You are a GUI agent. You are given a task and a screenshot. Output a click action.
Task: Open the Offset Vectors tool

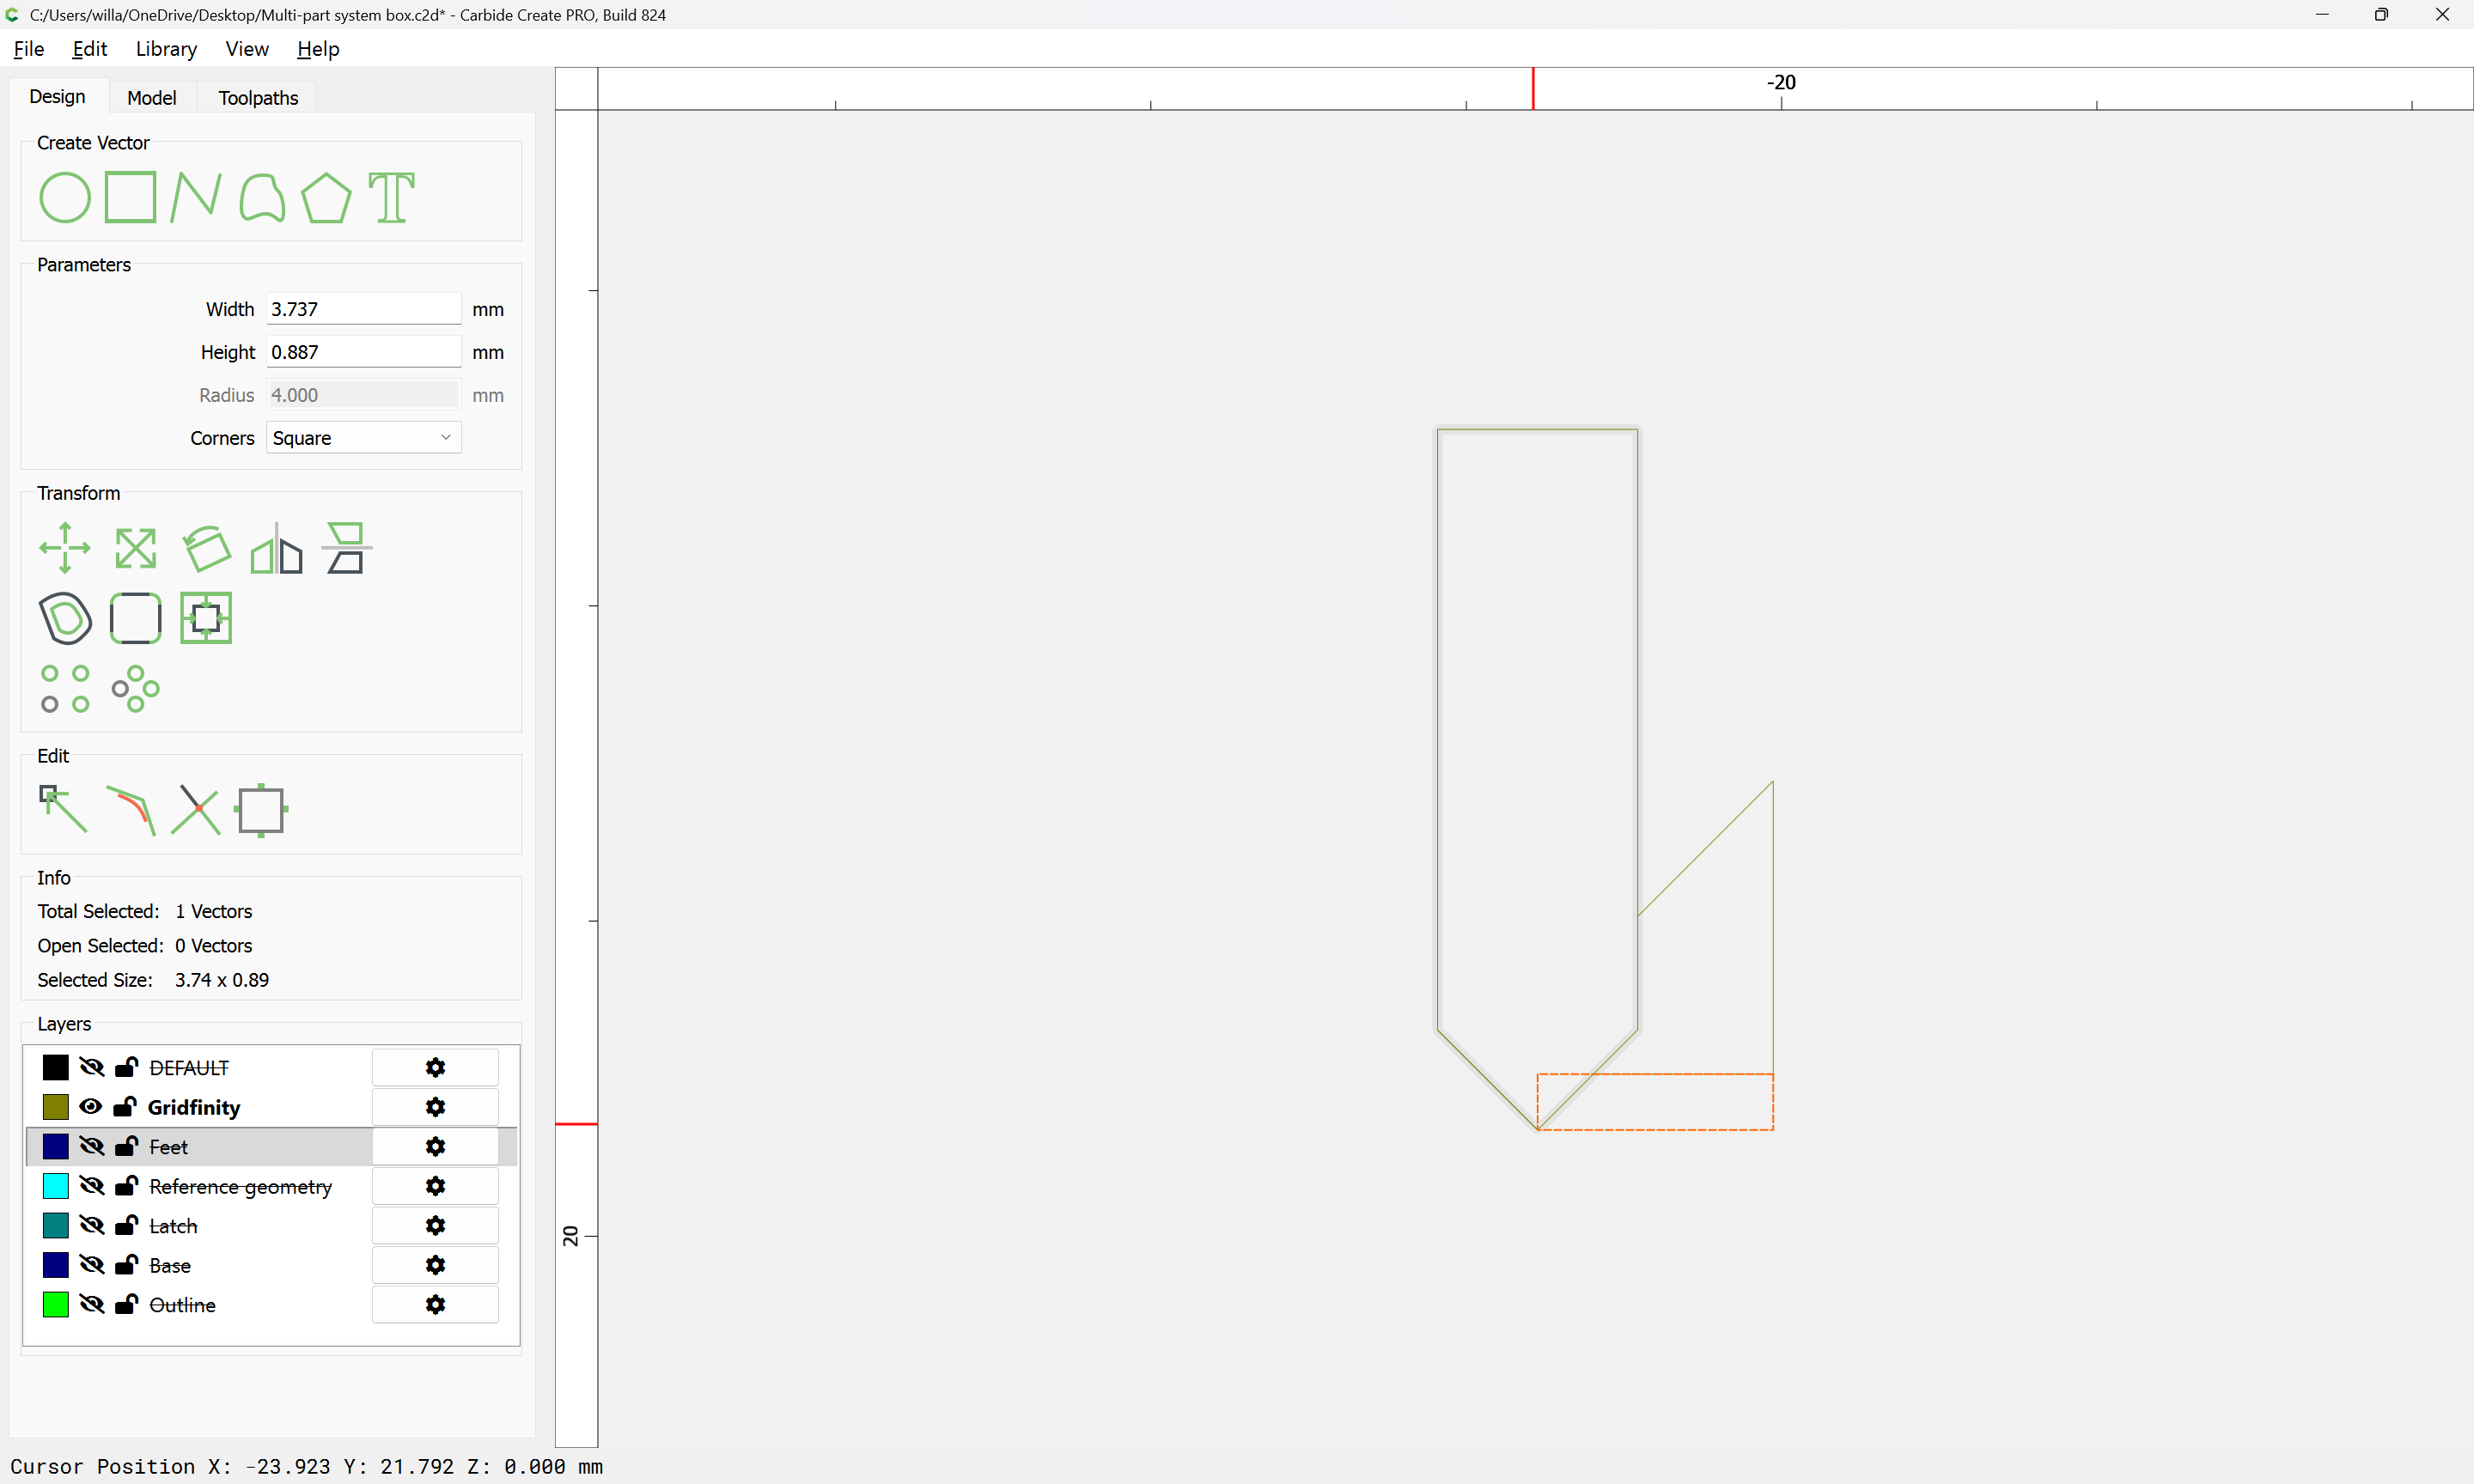[x=65, y=618]
